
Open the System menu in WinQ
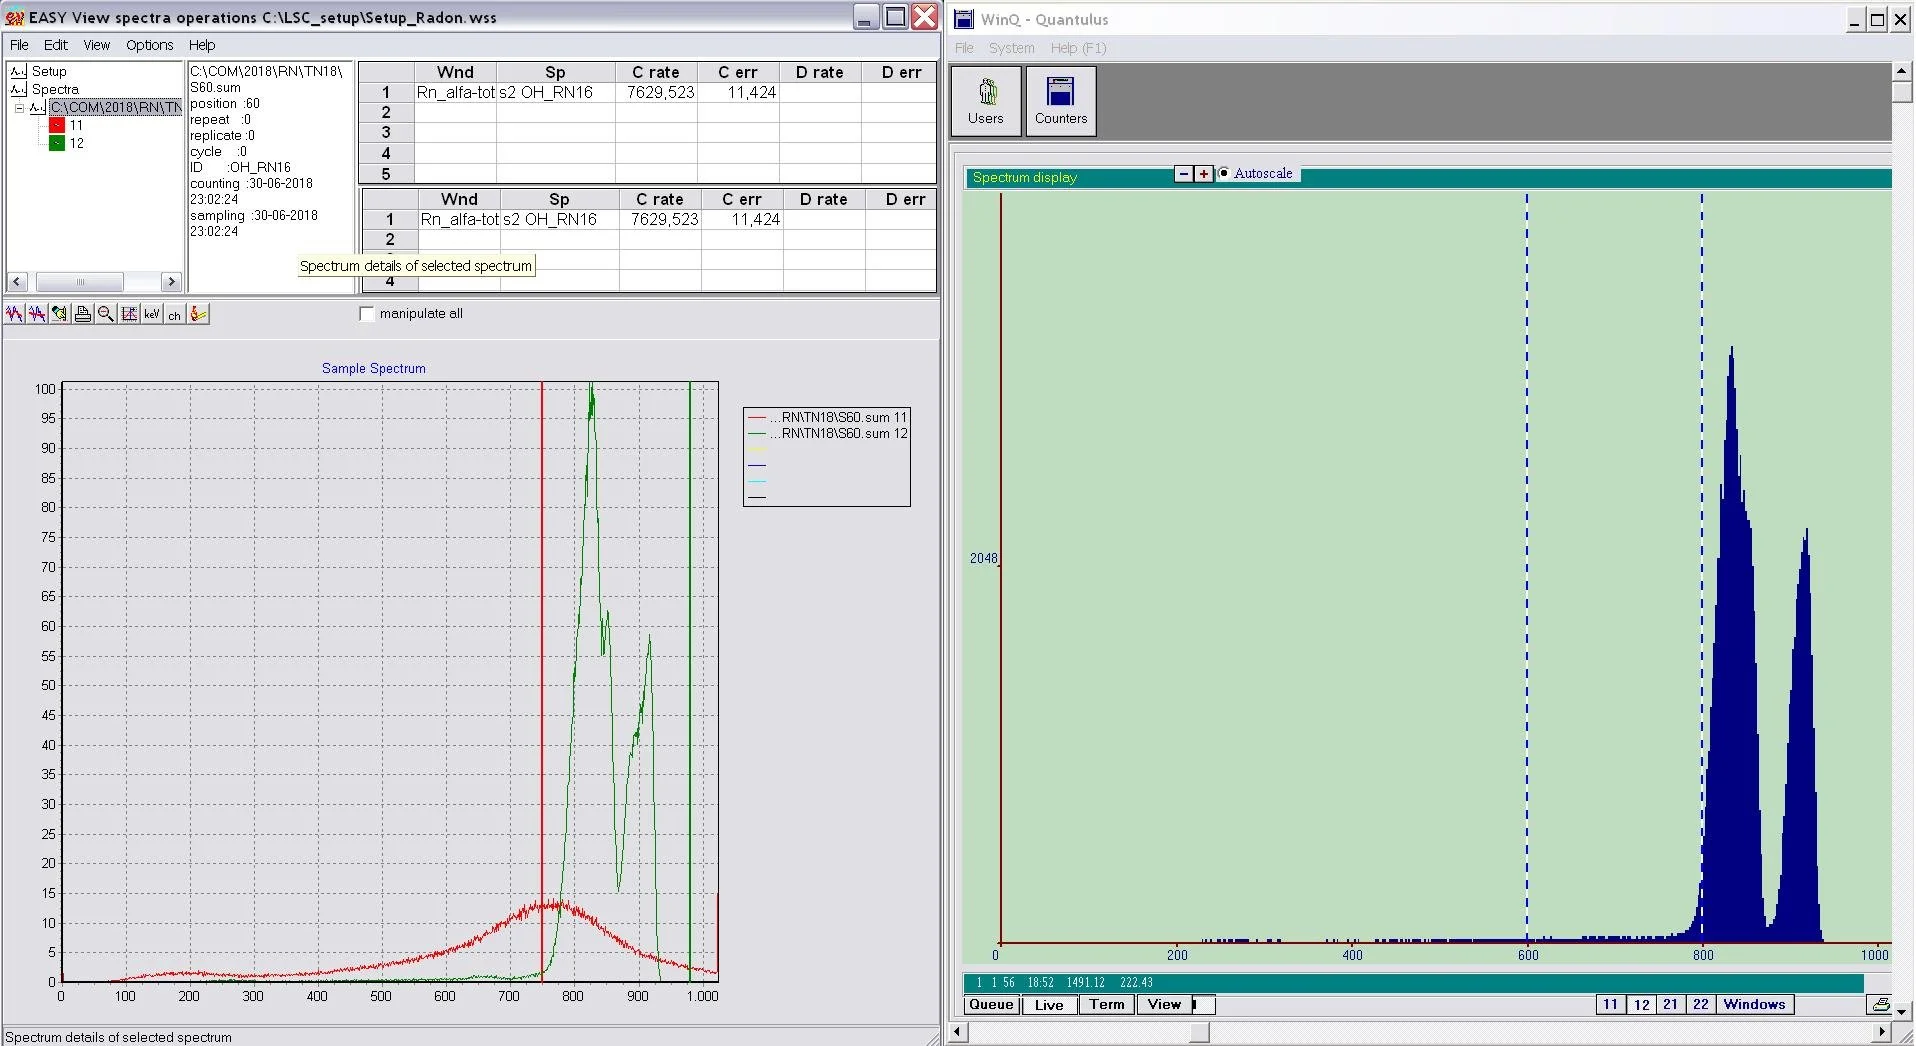1012,48
